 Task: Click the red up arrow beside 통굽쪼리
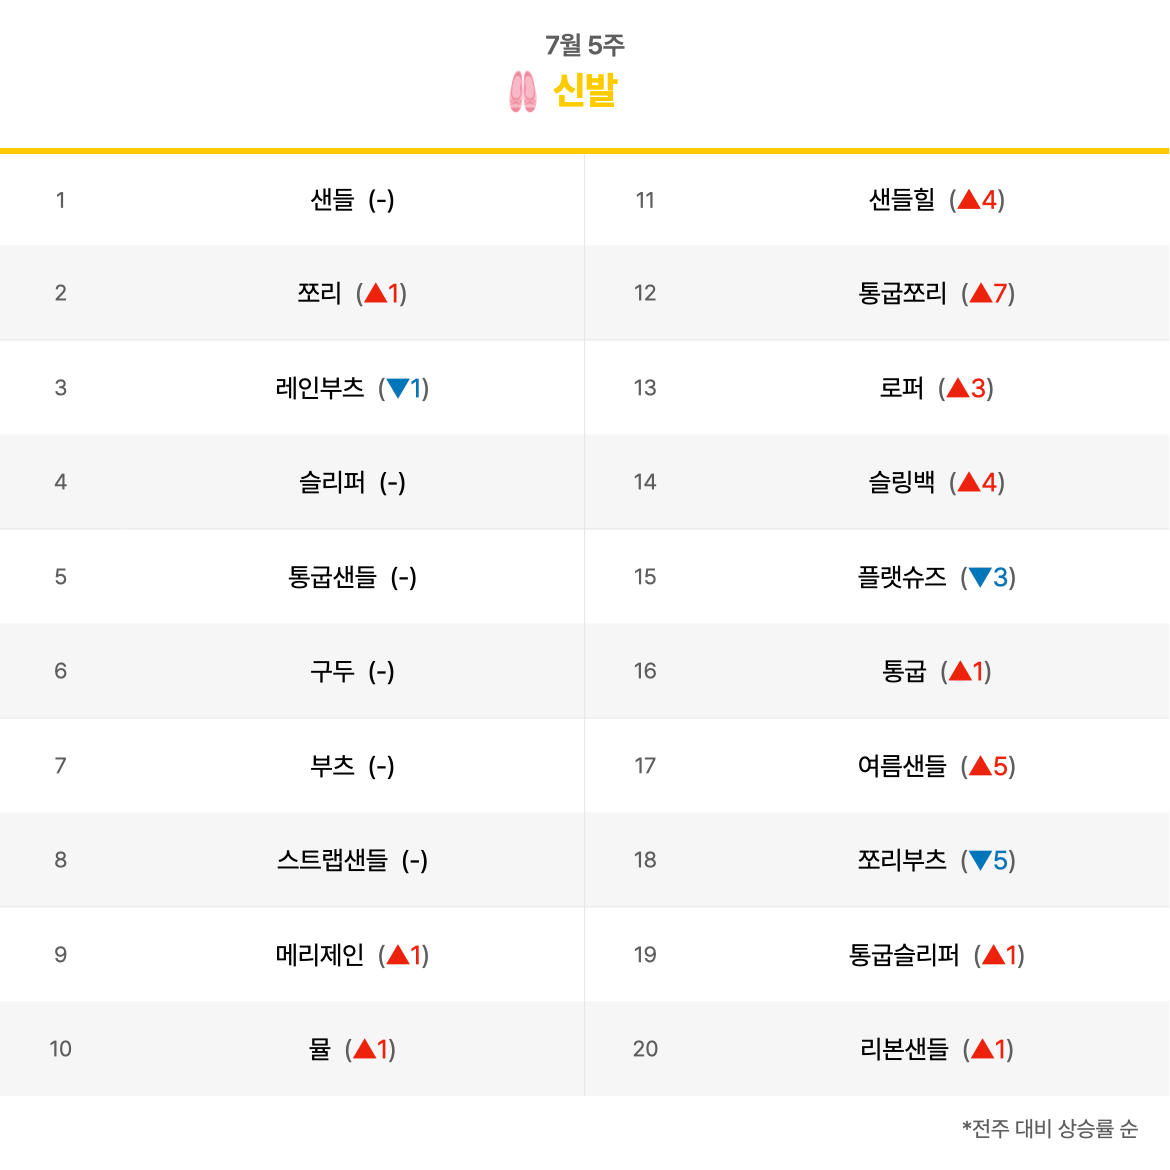(x=980, y=293)
